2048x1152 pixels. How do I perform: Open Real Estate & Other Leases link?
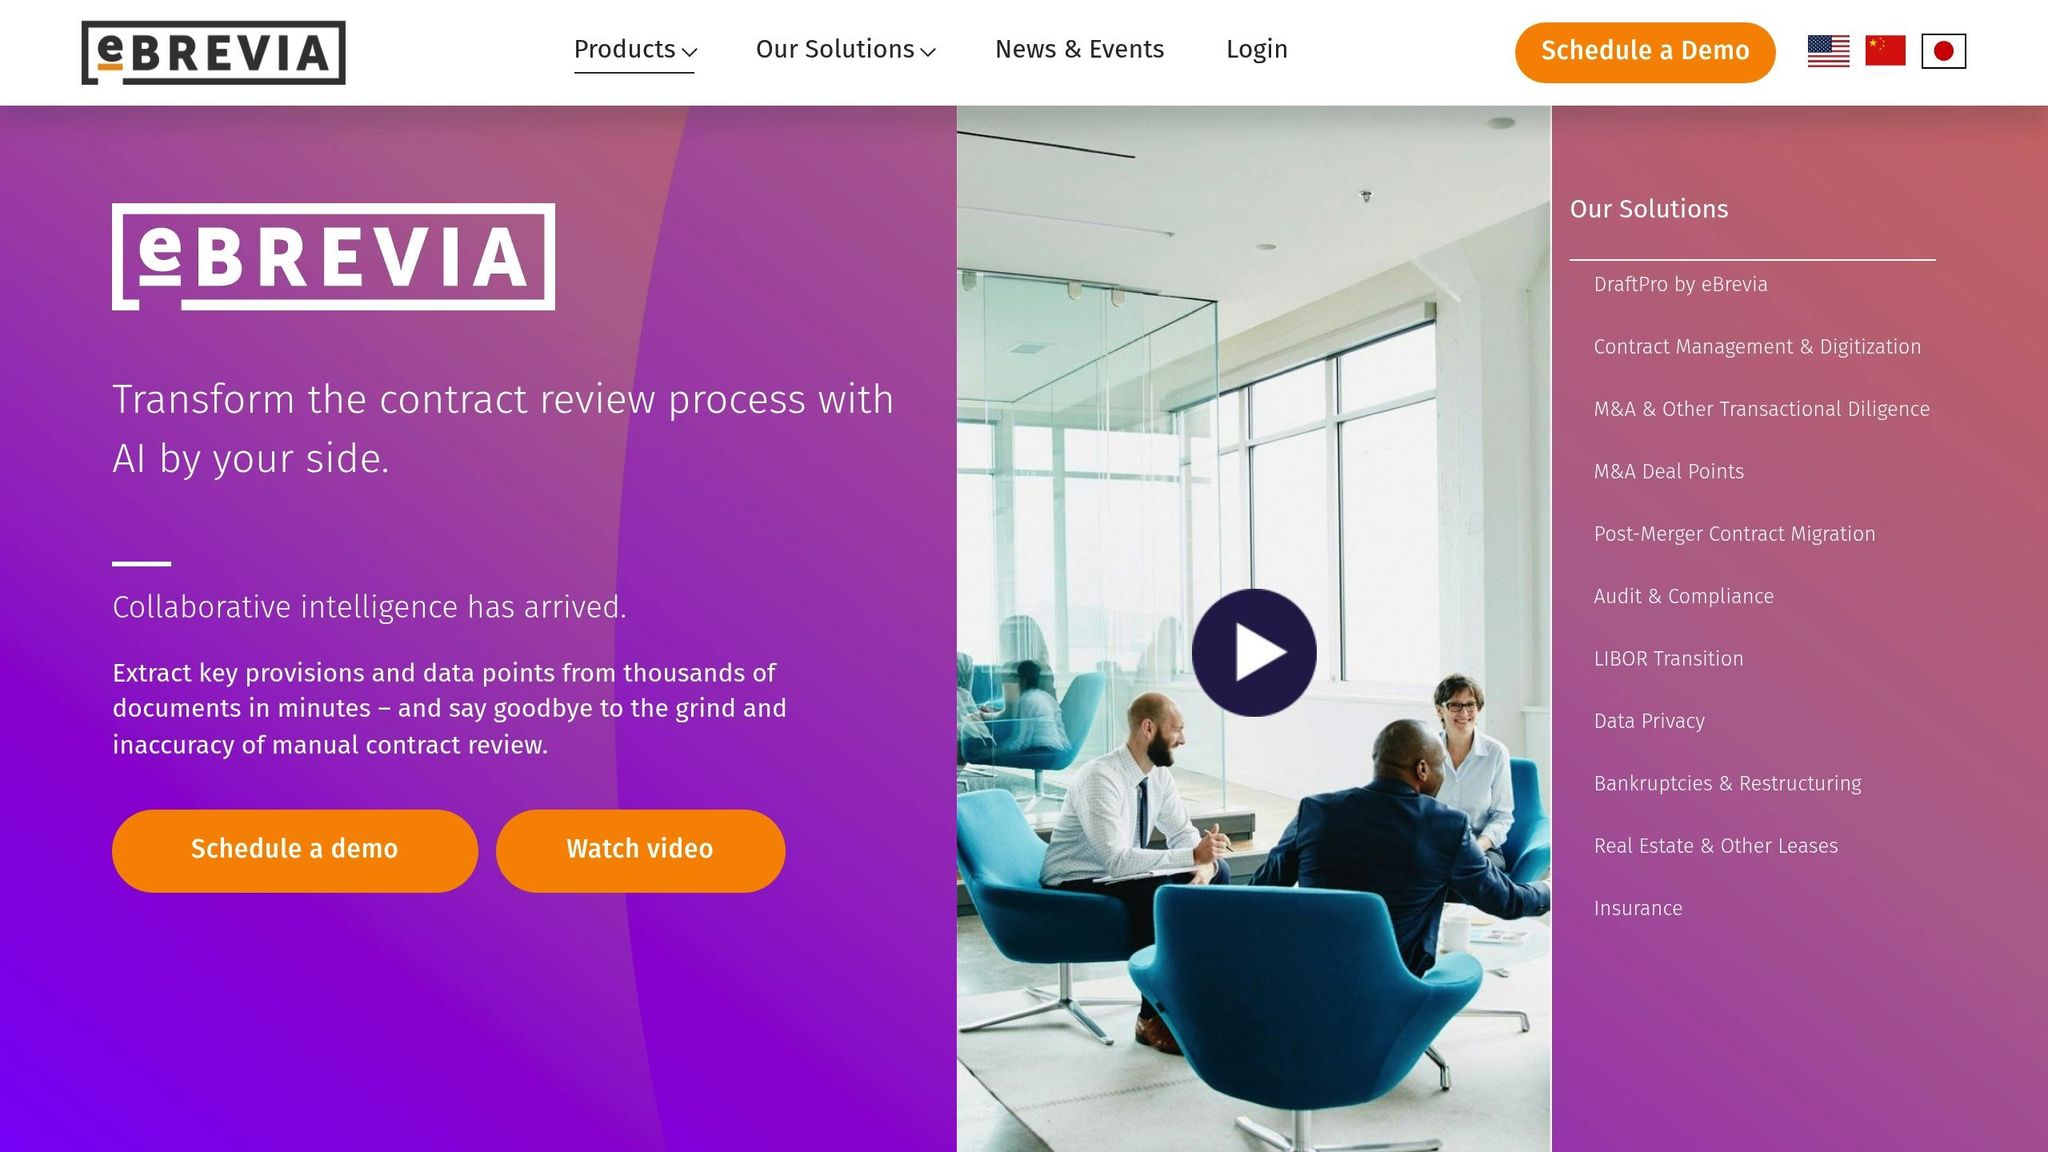click(1715, 846)
